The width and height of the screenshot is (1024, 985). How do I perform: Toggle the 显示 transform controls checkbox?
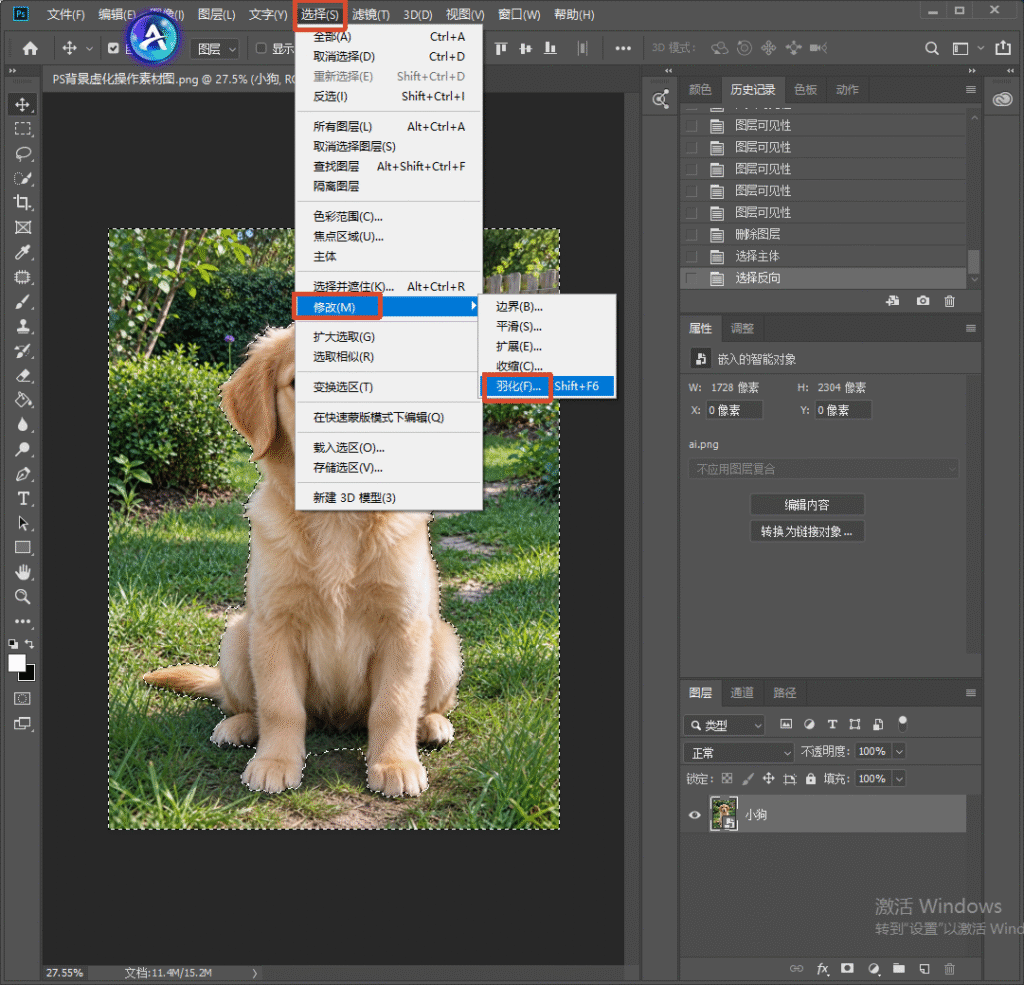point(261,48)
